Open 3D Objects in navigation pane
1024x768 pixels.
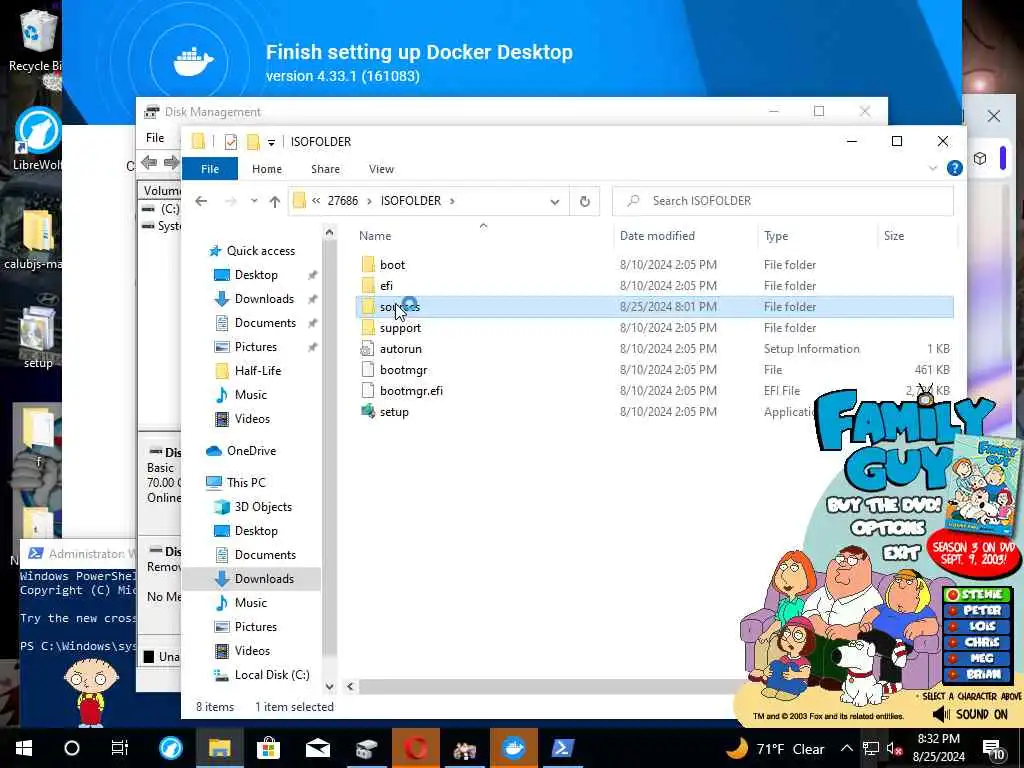click(263, 507)
